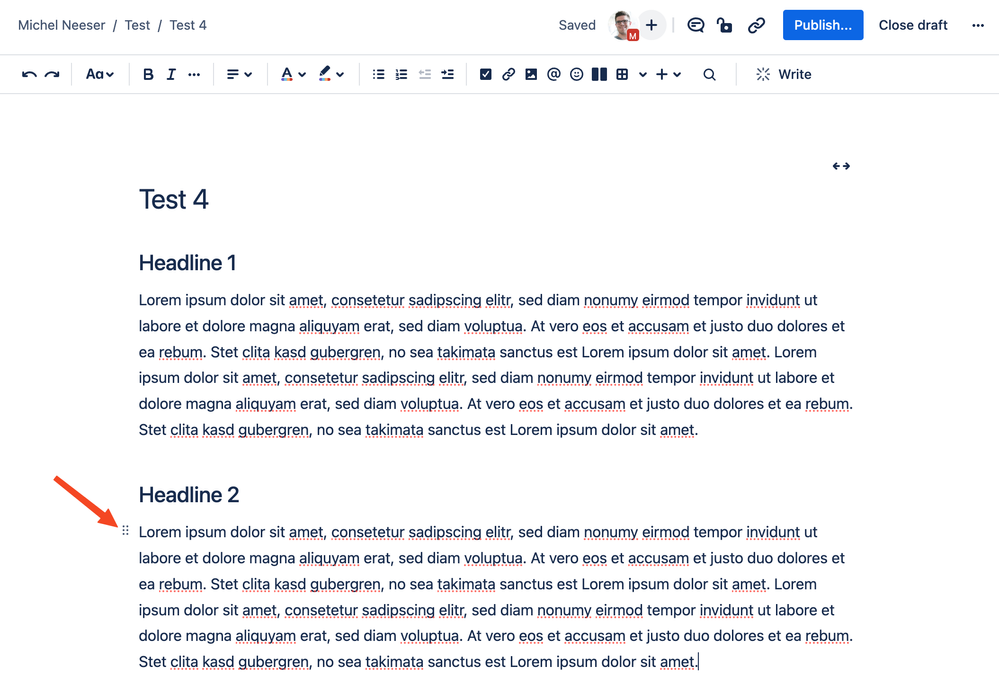Redo the last edit
This screenshot has width=999, height=691.
[x=52, y=75]
